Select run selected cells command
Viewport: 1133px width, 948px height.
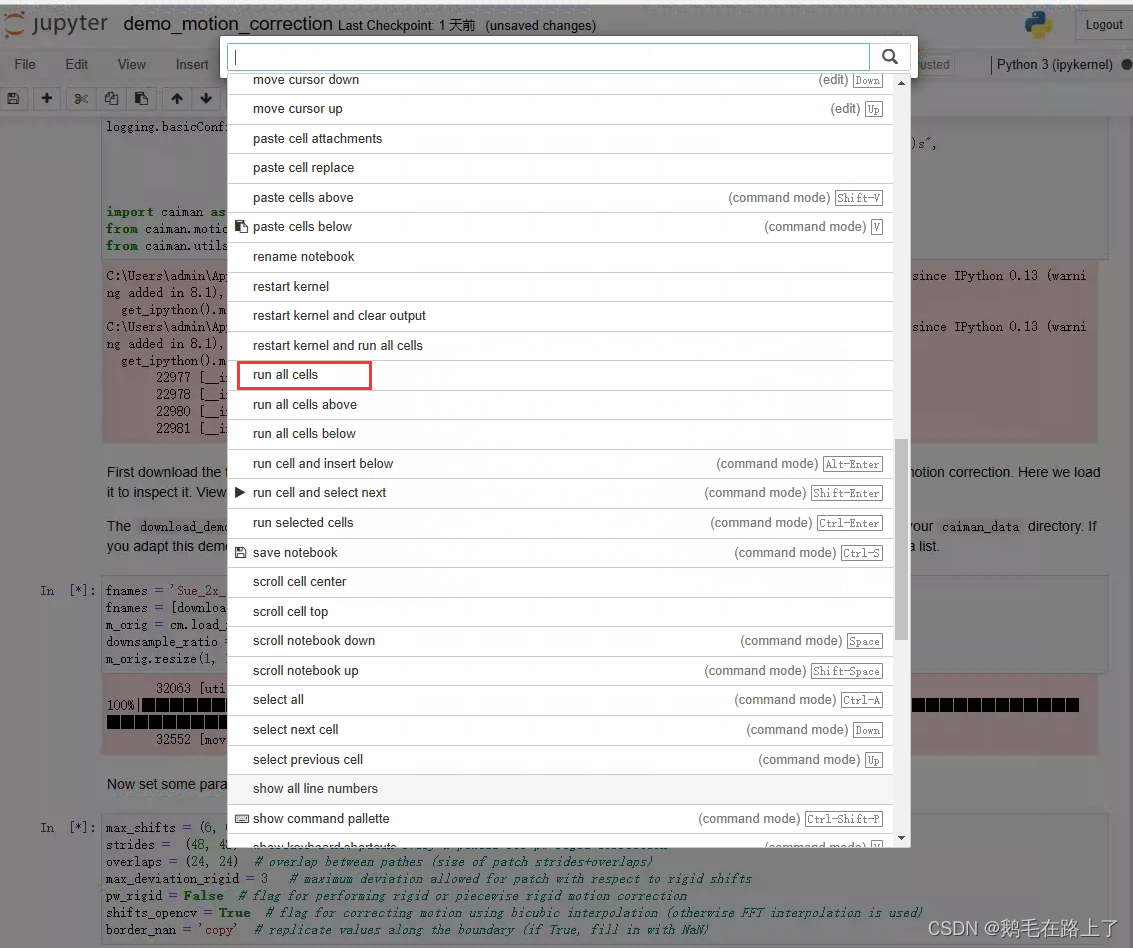pos(560,523)
